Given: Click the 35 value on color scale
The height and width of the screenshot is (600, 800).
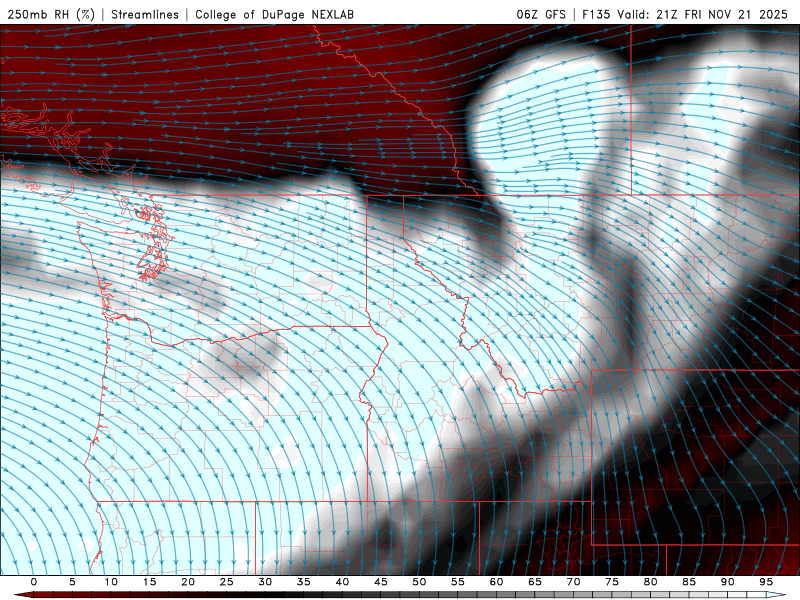Looking at the screenshot, I should (304, 582).
